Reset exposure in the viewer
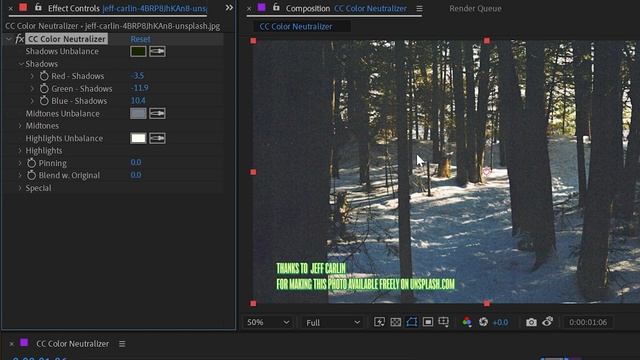This screenshot has width=640, height=360. click(483, 322)
